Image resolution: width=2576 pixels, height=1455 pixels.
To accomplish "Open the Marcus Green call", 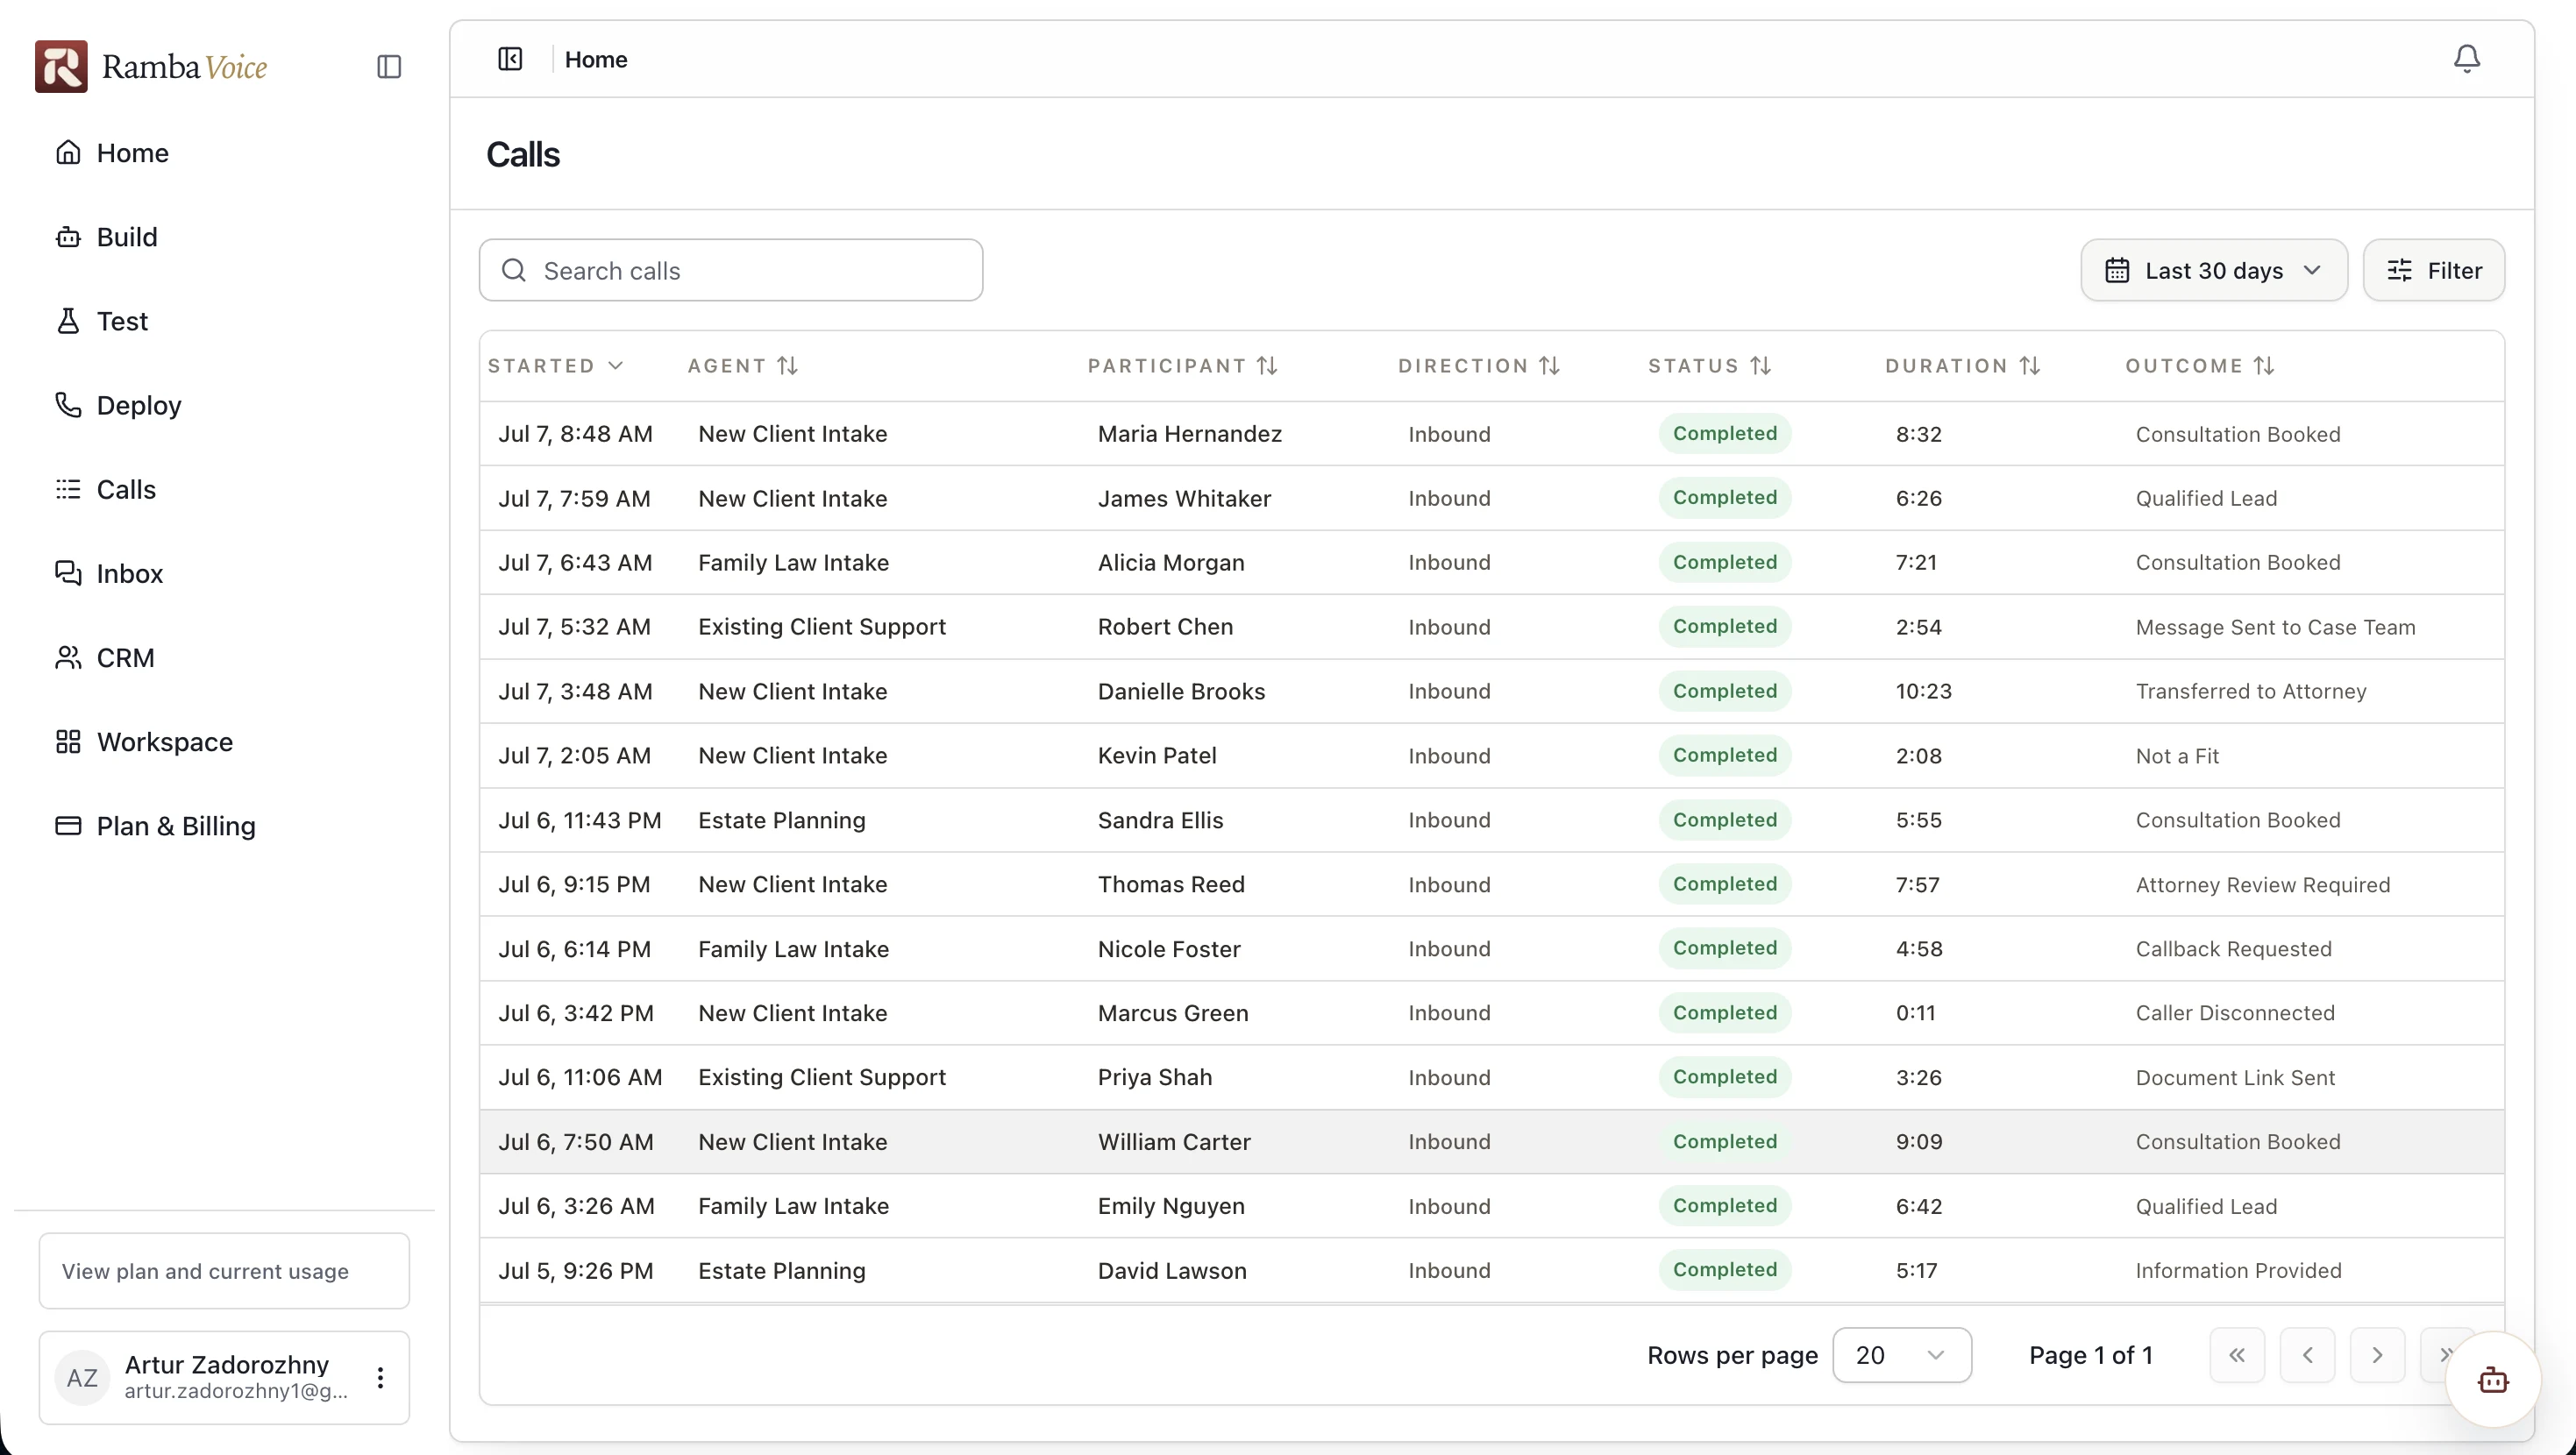I will (1492, 1013).
